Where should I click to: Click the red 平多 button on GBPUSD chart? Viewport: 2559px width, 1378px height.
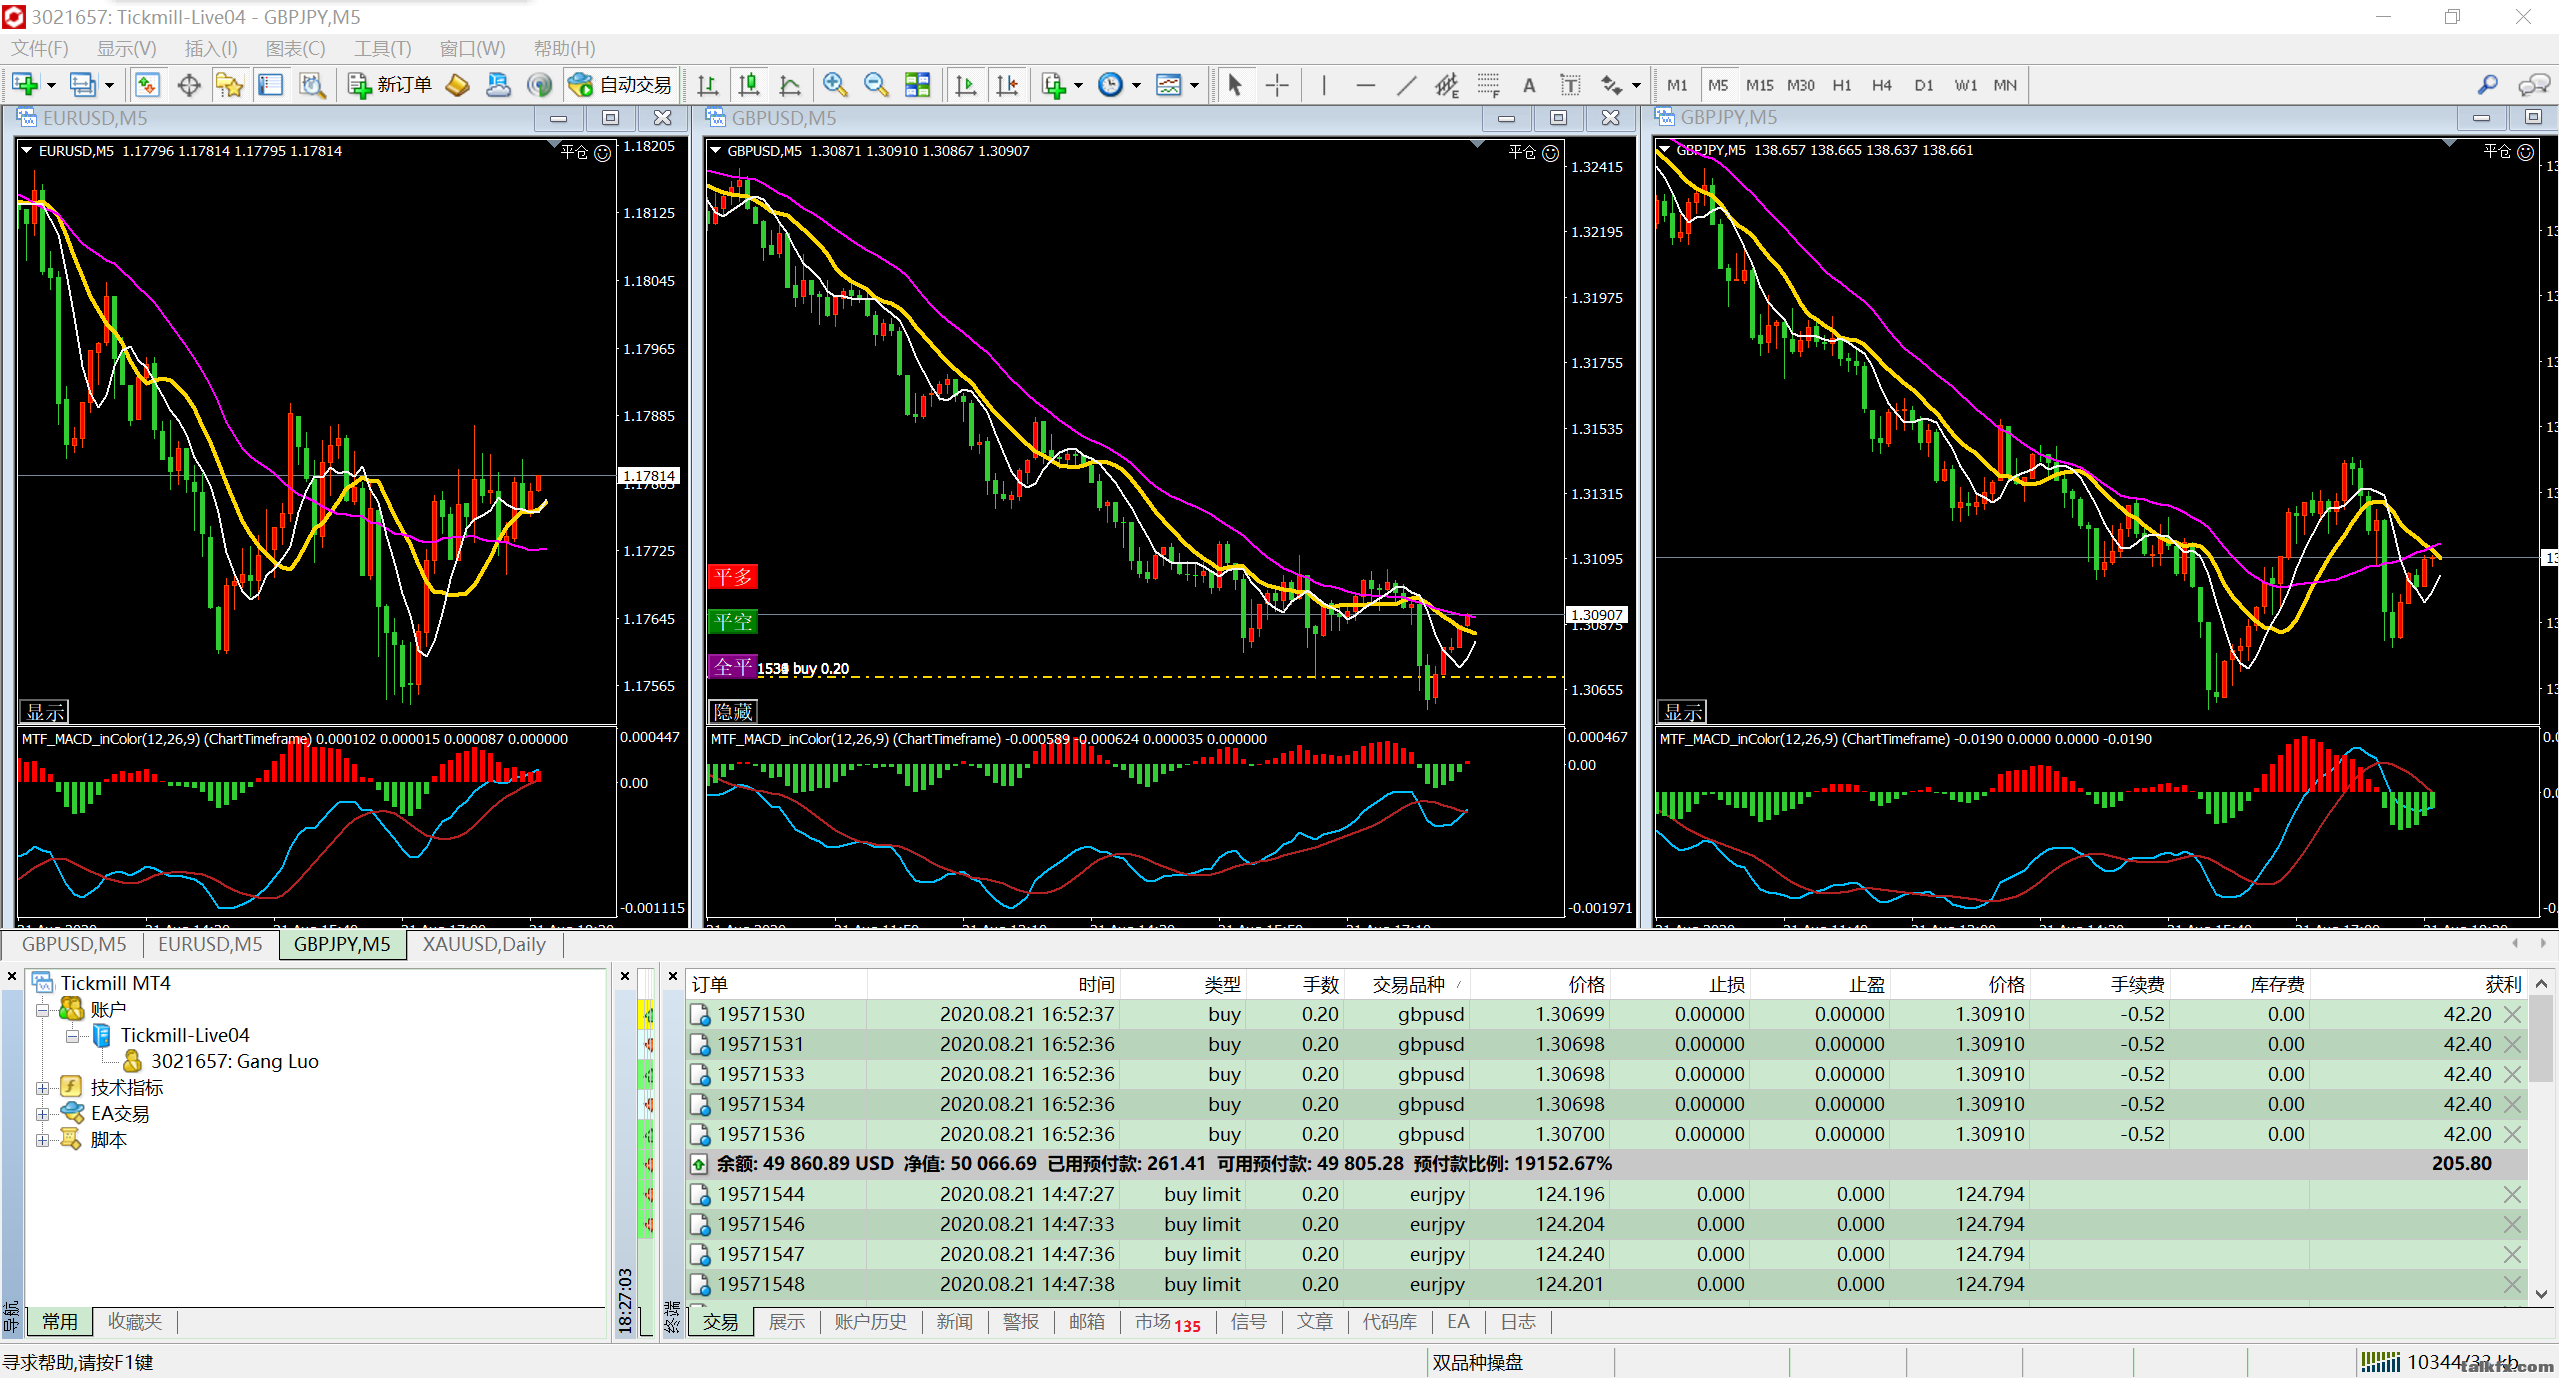[x=733, y=577]
